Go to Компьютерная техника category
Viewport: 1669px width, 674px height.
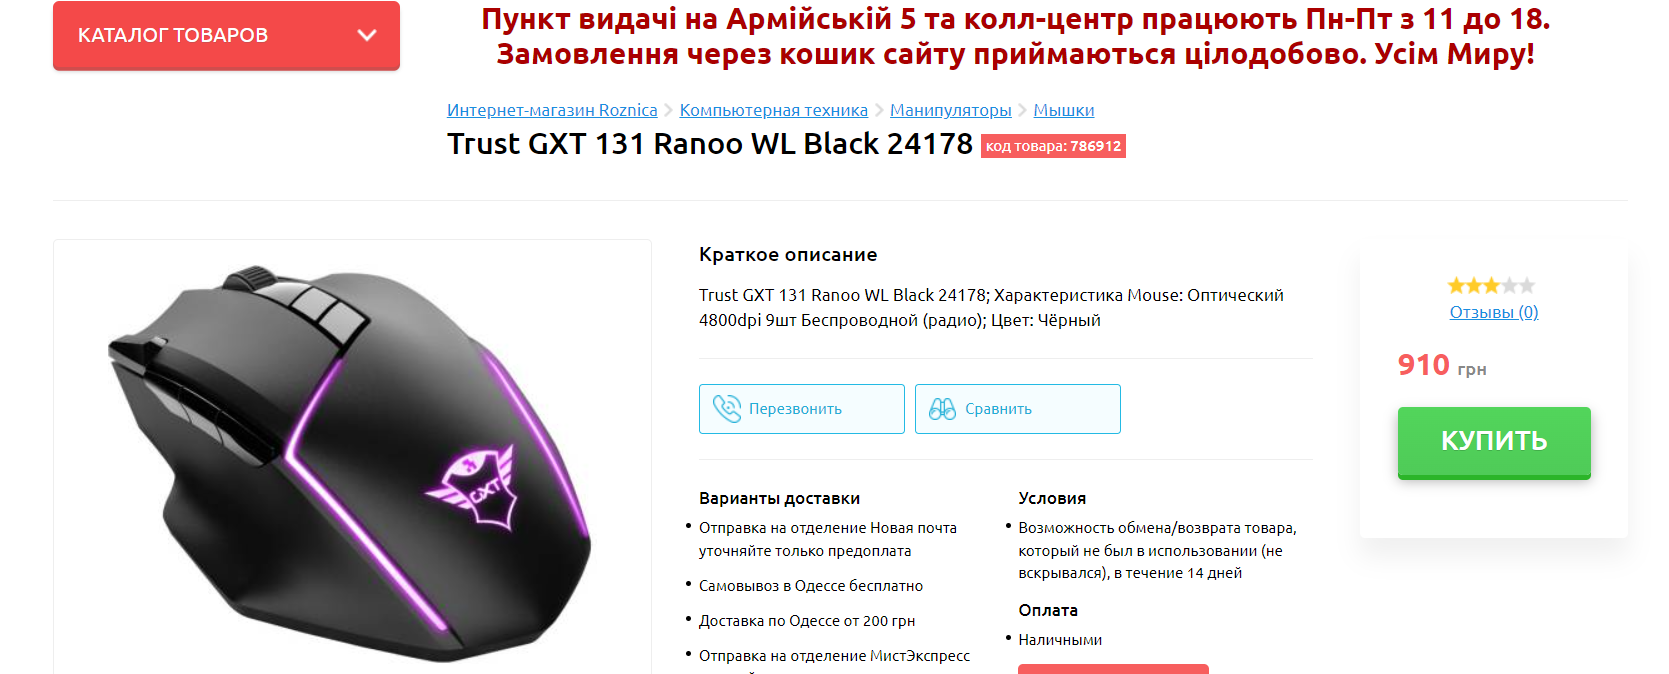click(x=774, y=110)
